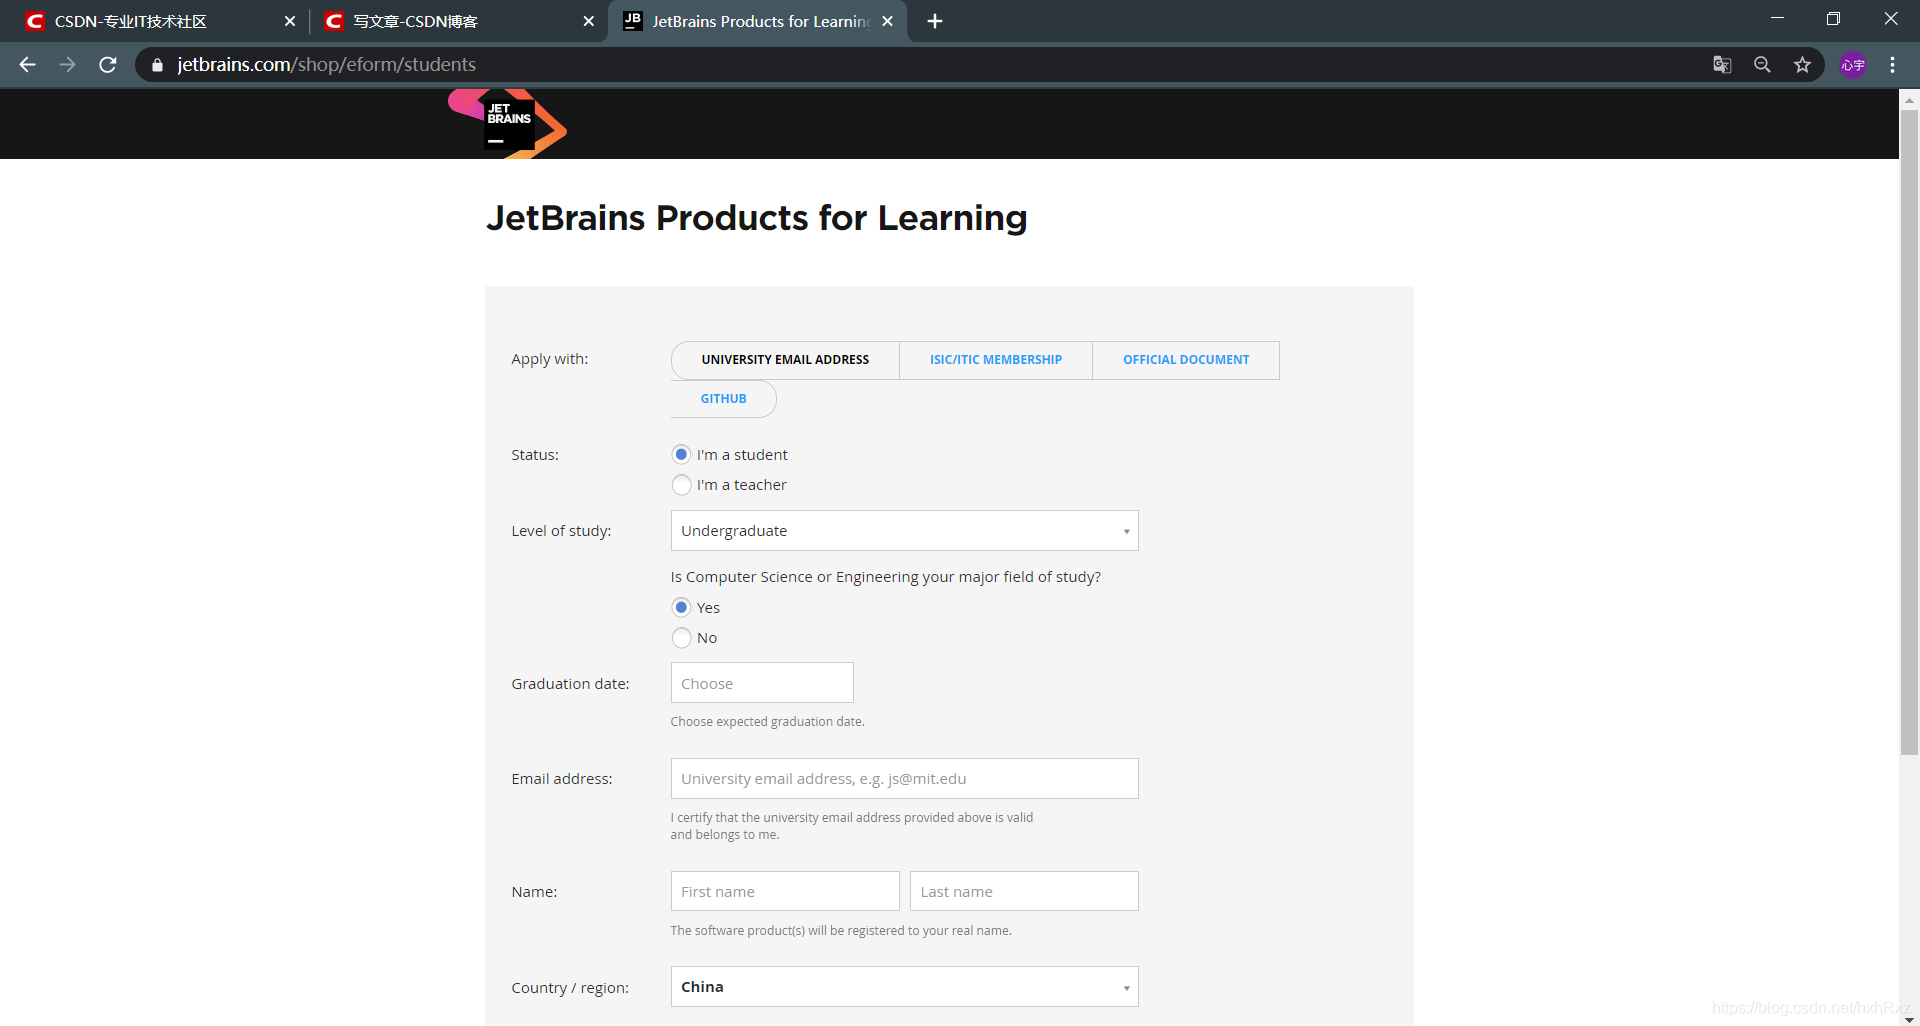Select the JetBrains Products for Learning tab
The width and height of the screenshot is (1920, 1026).
[x=757, y=21]
